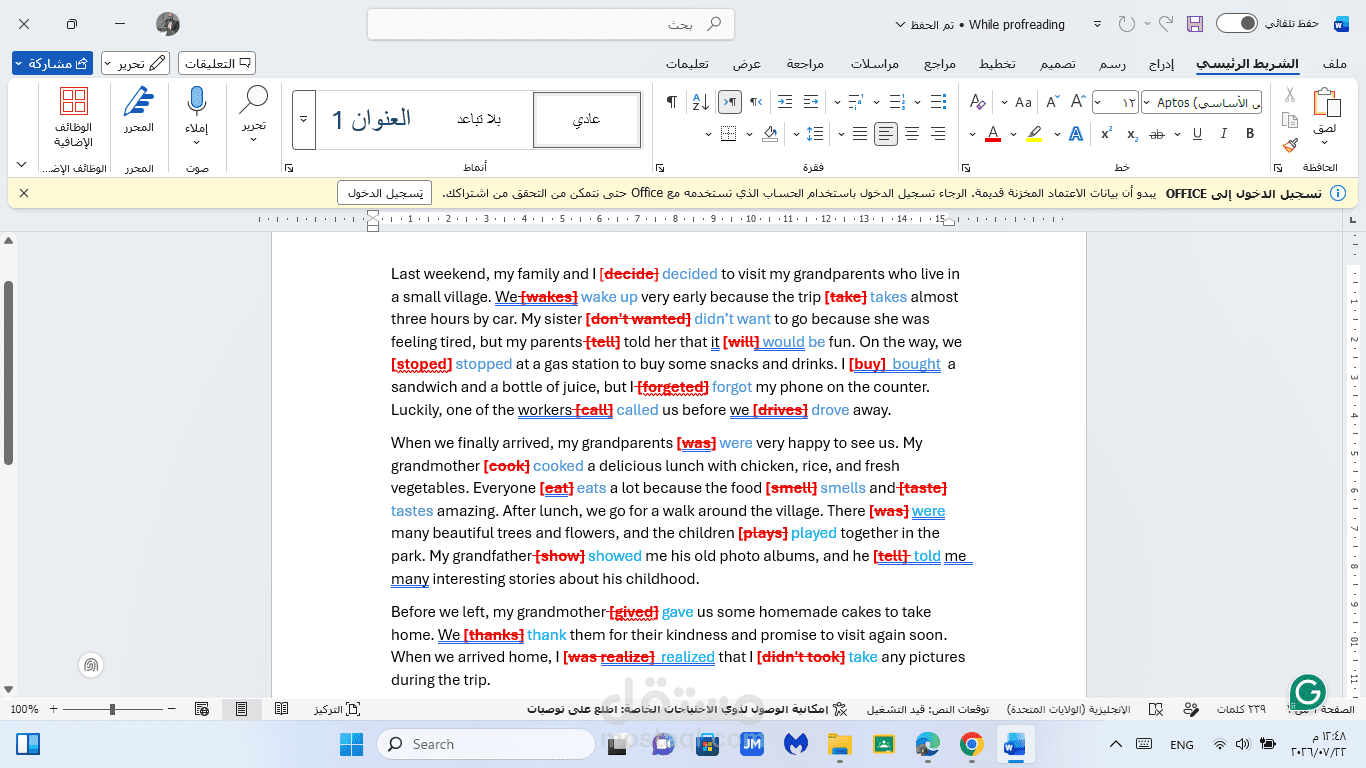Switch to the مراجعة tab
This screenshot has width=1366, height=768.
(805, 63)
